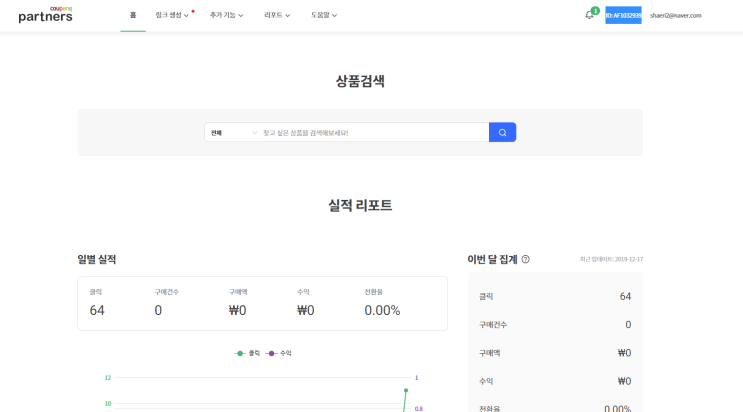
Task: Click the green chart data point
Action: point(406,390)
